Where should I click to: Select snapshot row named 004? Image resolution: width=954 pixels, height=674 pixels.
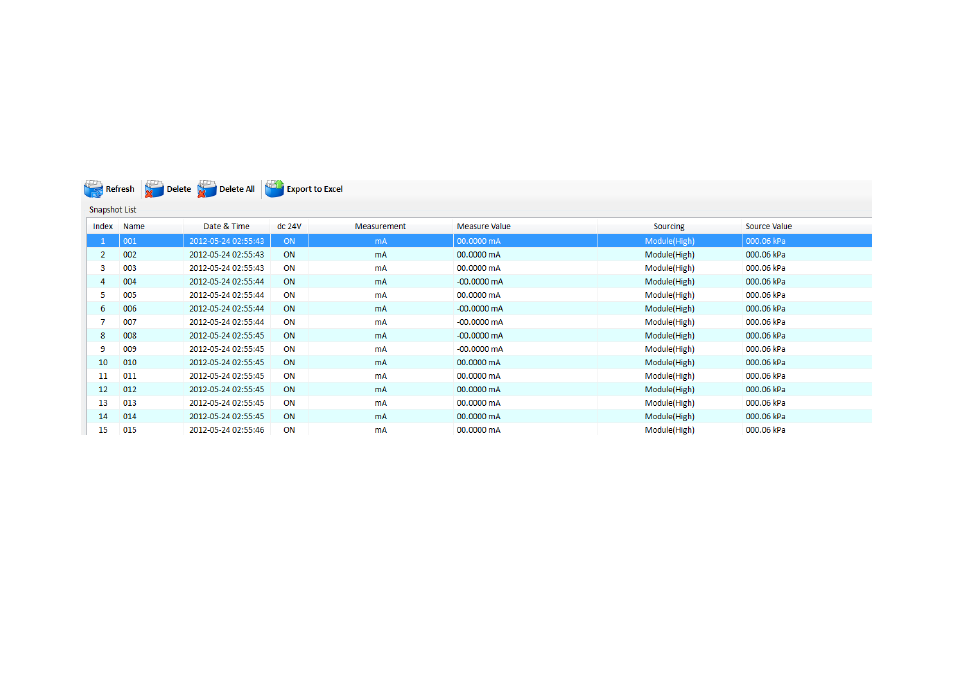[x=479, y=282]
